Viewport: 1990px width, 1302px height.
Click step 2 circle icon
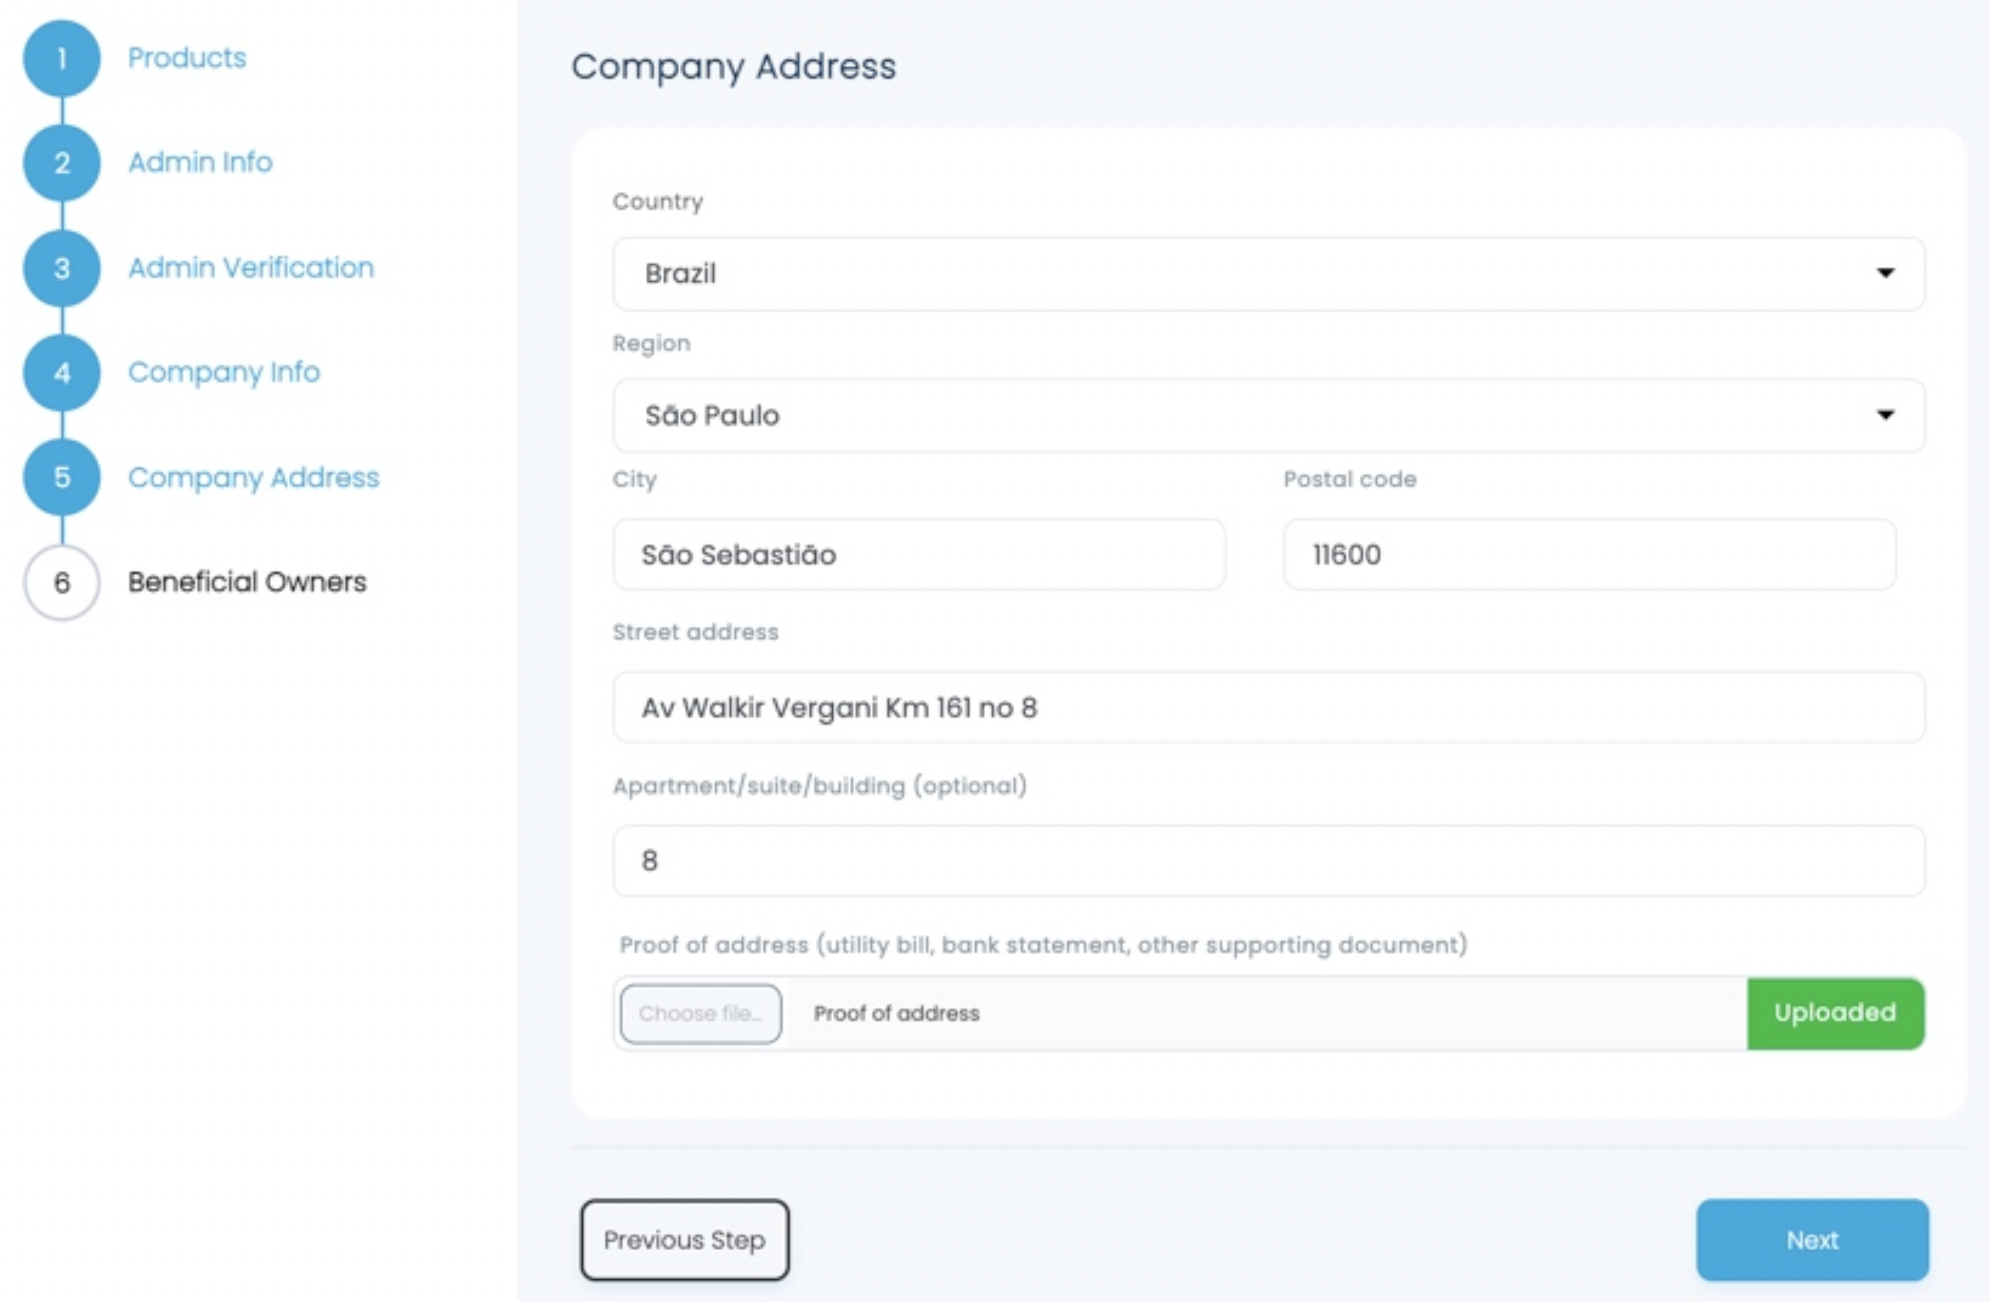62,163
